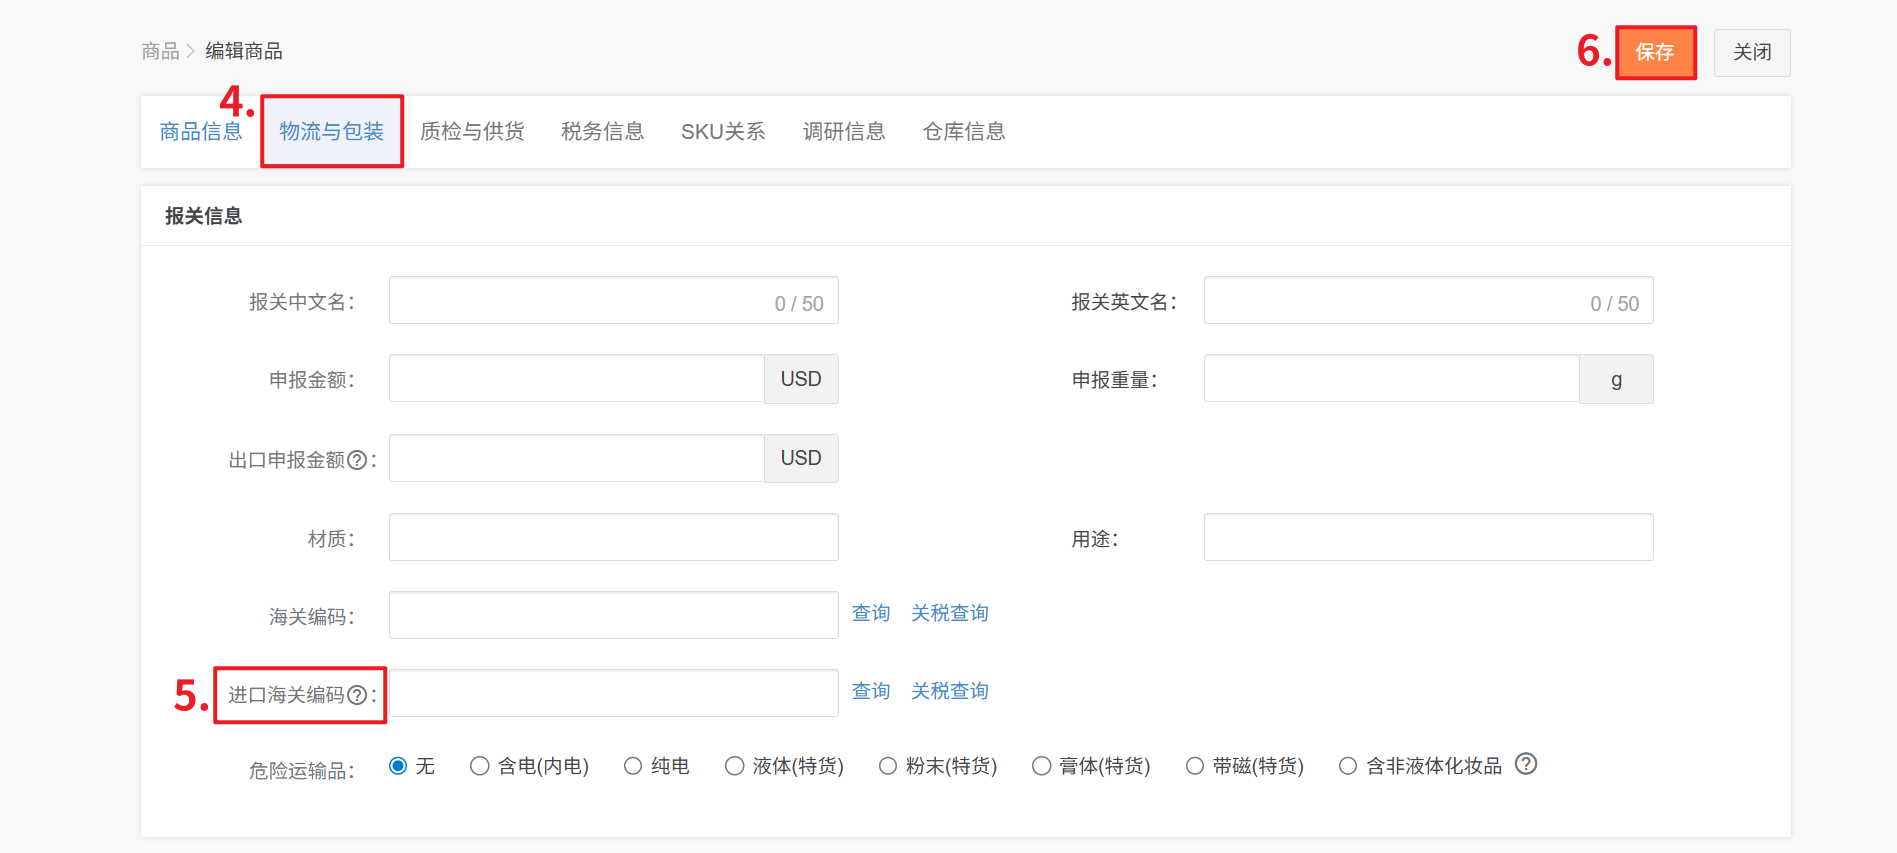Click 关税查询 link beside 进口海关编码 field
The image size is (1897, 853).
pos(949,691)
